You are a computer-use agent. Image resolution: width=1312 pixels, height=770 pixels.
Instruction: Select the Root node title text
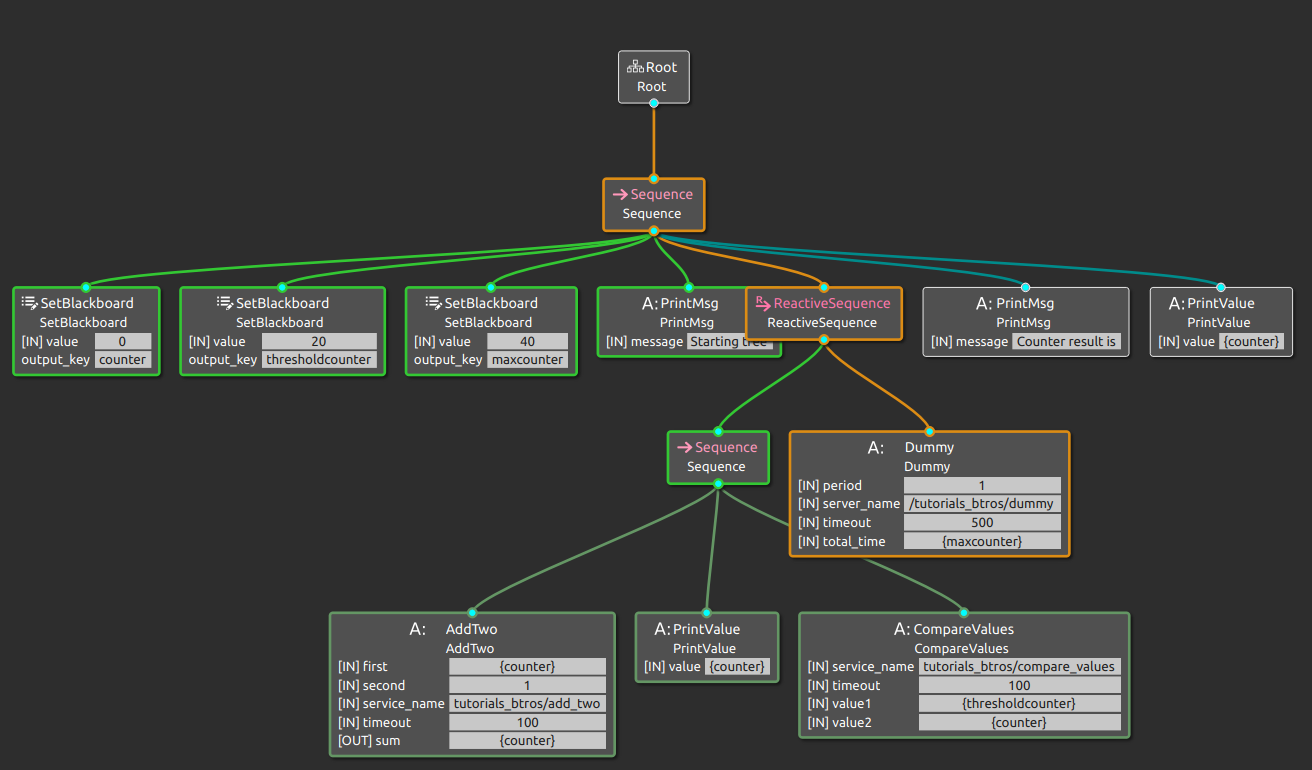coord(662,67)
